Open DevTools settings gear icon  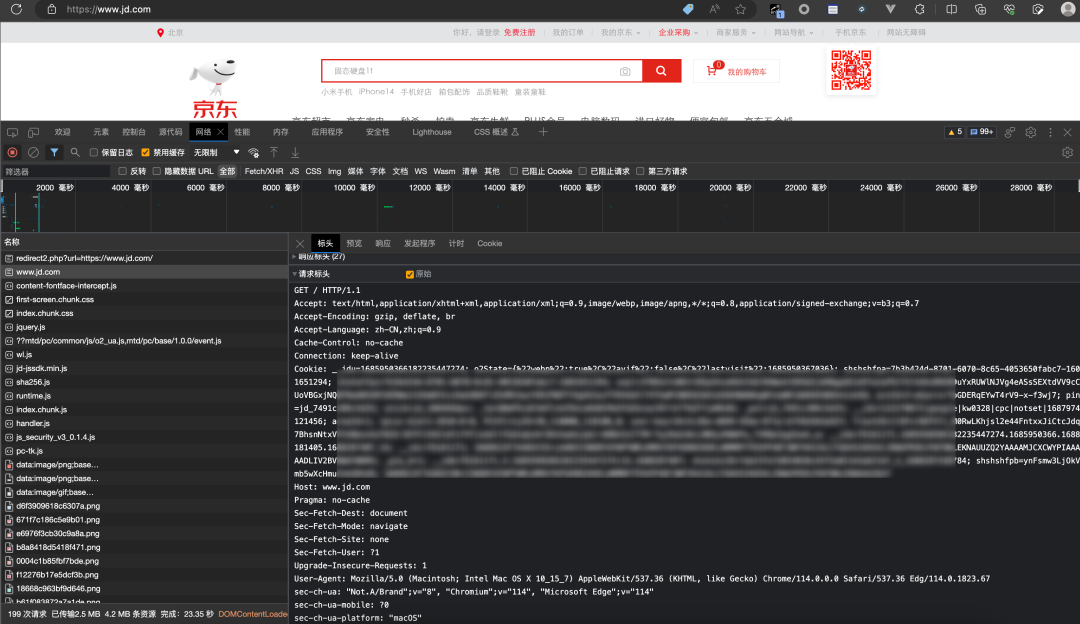[x=1030, y=132]
